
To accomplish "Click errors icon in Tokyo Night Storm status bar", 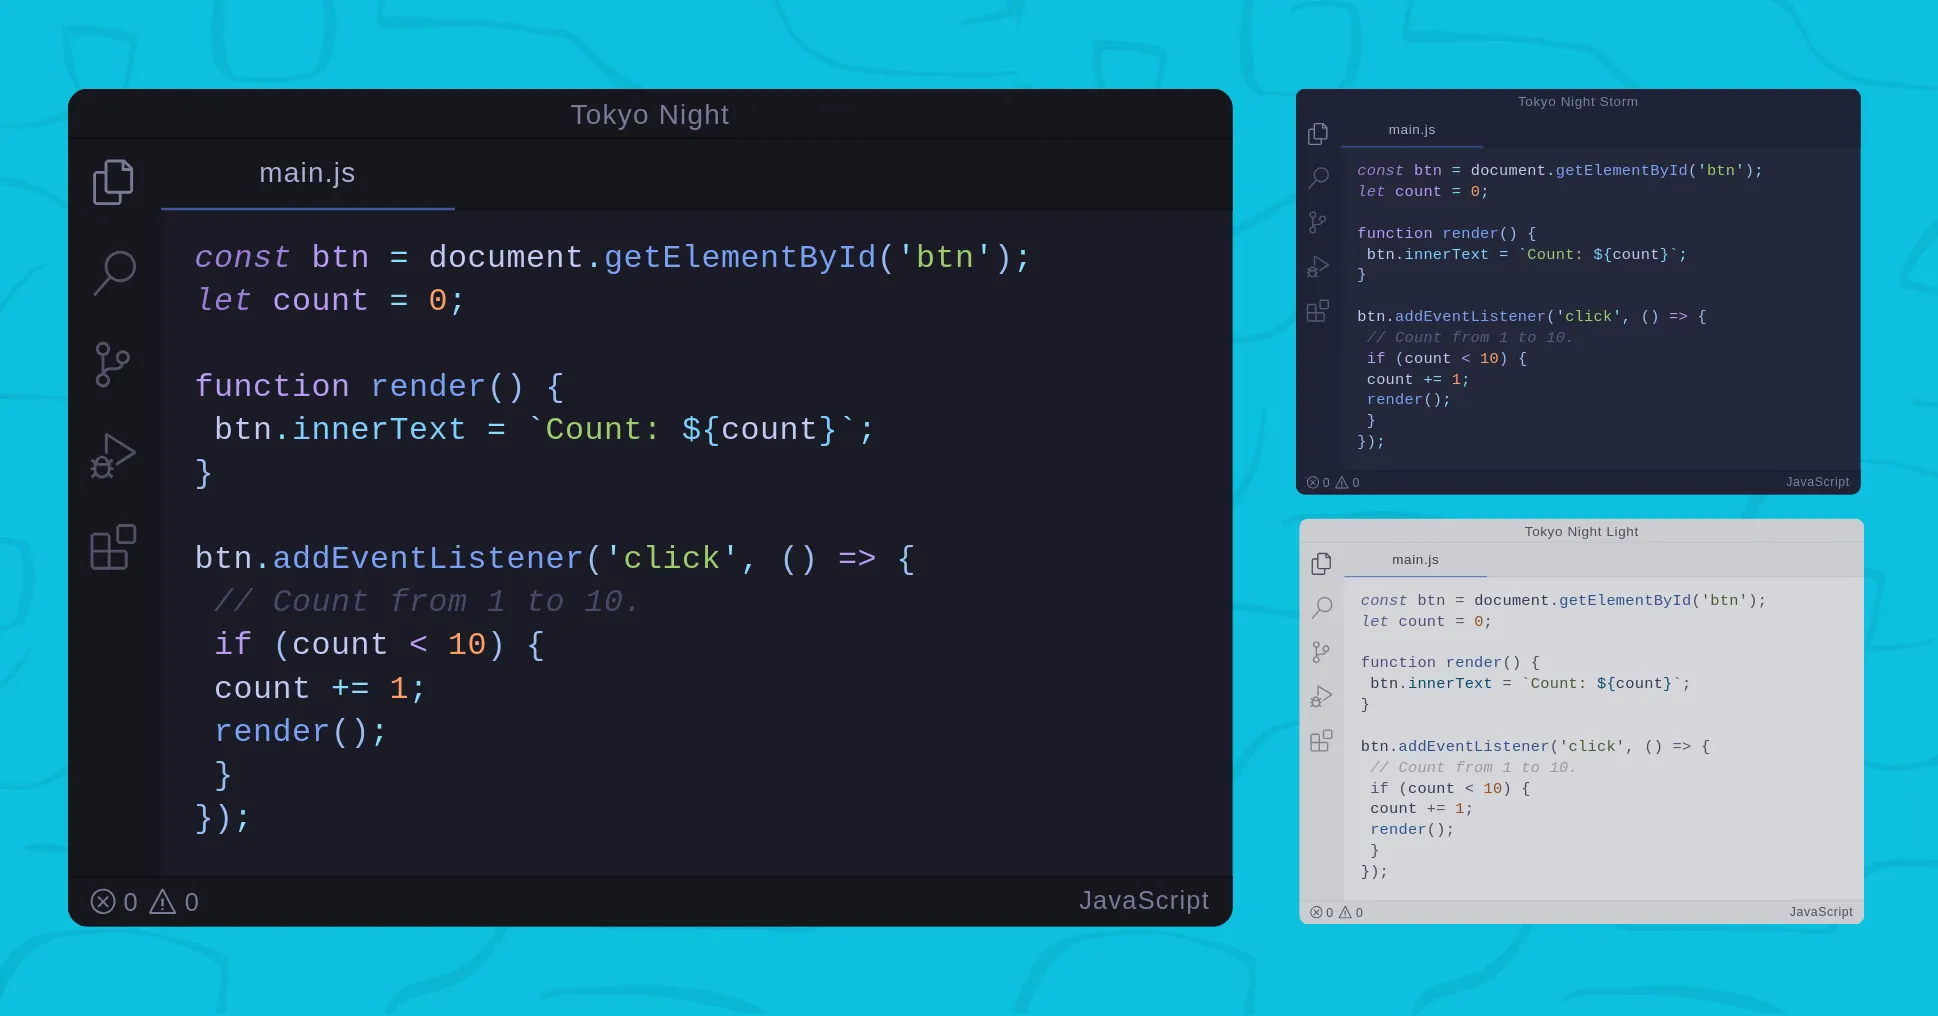I will point(1313,482).
